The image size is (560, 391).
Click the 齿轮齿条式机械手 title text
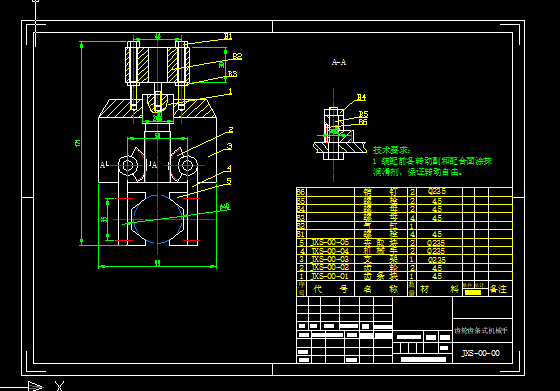(481, 331)
